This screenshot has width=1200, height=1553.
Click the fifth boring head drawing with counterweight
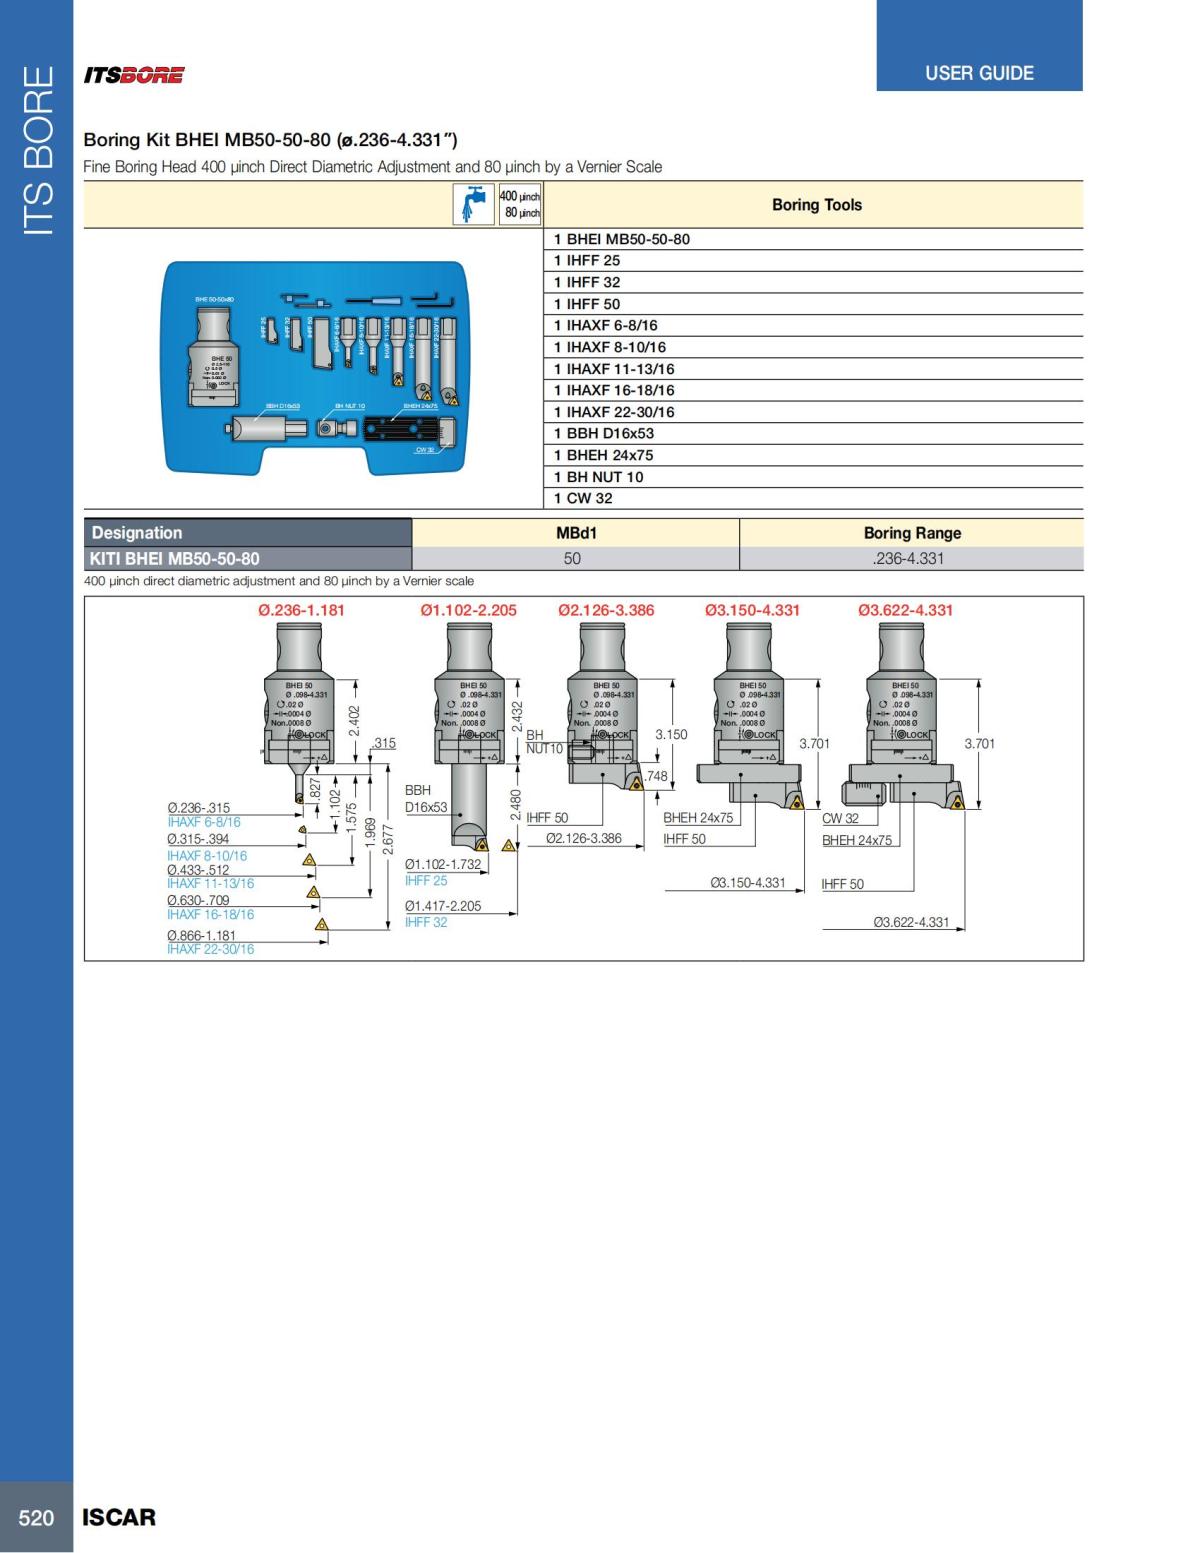click(905, 716)
